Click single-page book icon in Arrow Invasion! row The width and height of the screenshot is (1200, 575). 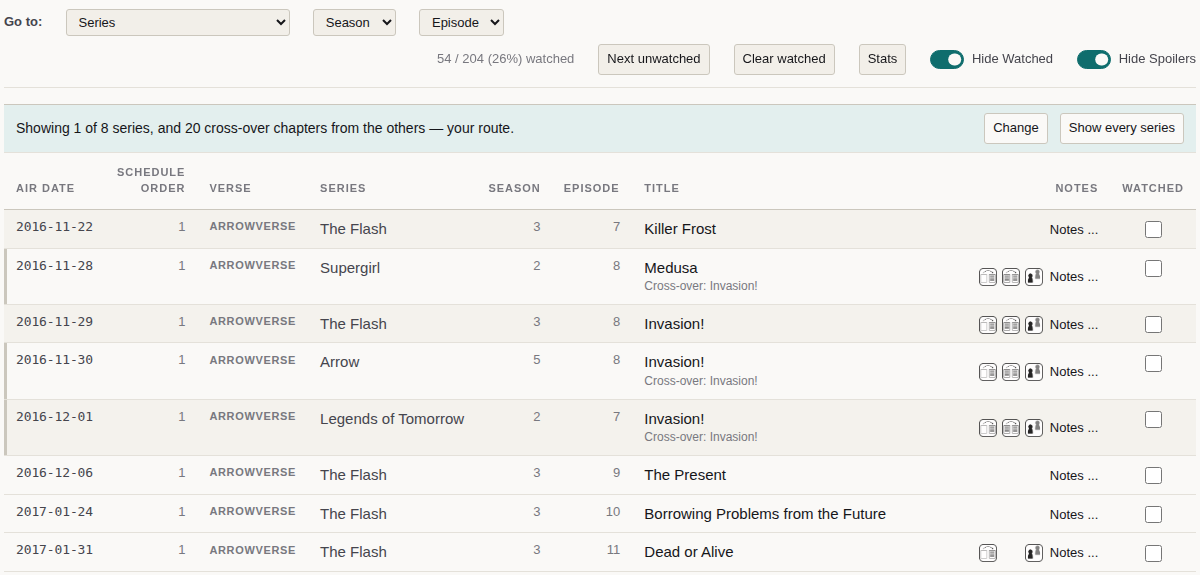(988, 371)
